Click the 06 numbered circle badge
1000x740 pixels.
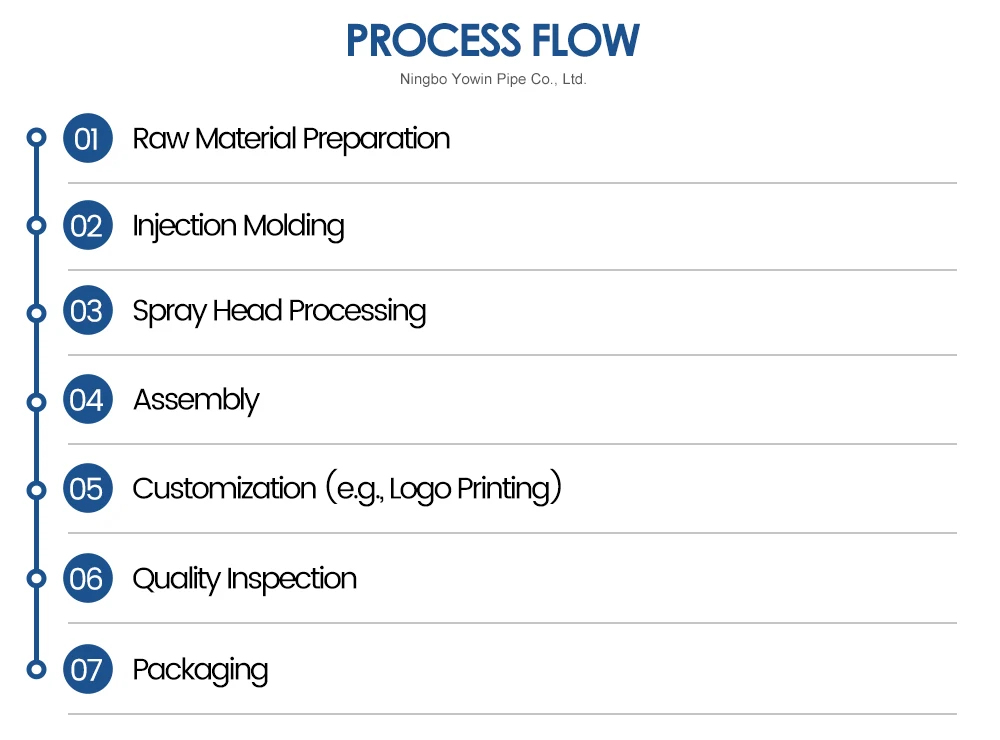[x=87, y=579]
